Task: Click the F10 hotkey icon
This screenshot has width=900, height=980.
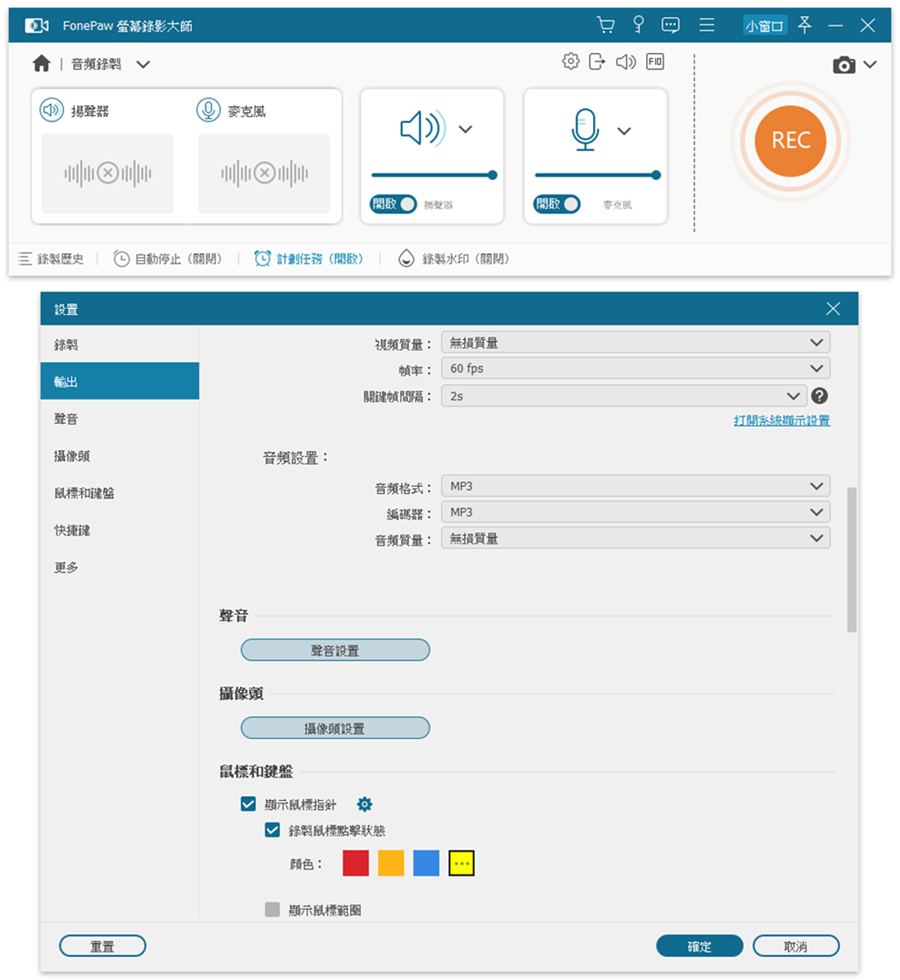Action: [655, 61]
